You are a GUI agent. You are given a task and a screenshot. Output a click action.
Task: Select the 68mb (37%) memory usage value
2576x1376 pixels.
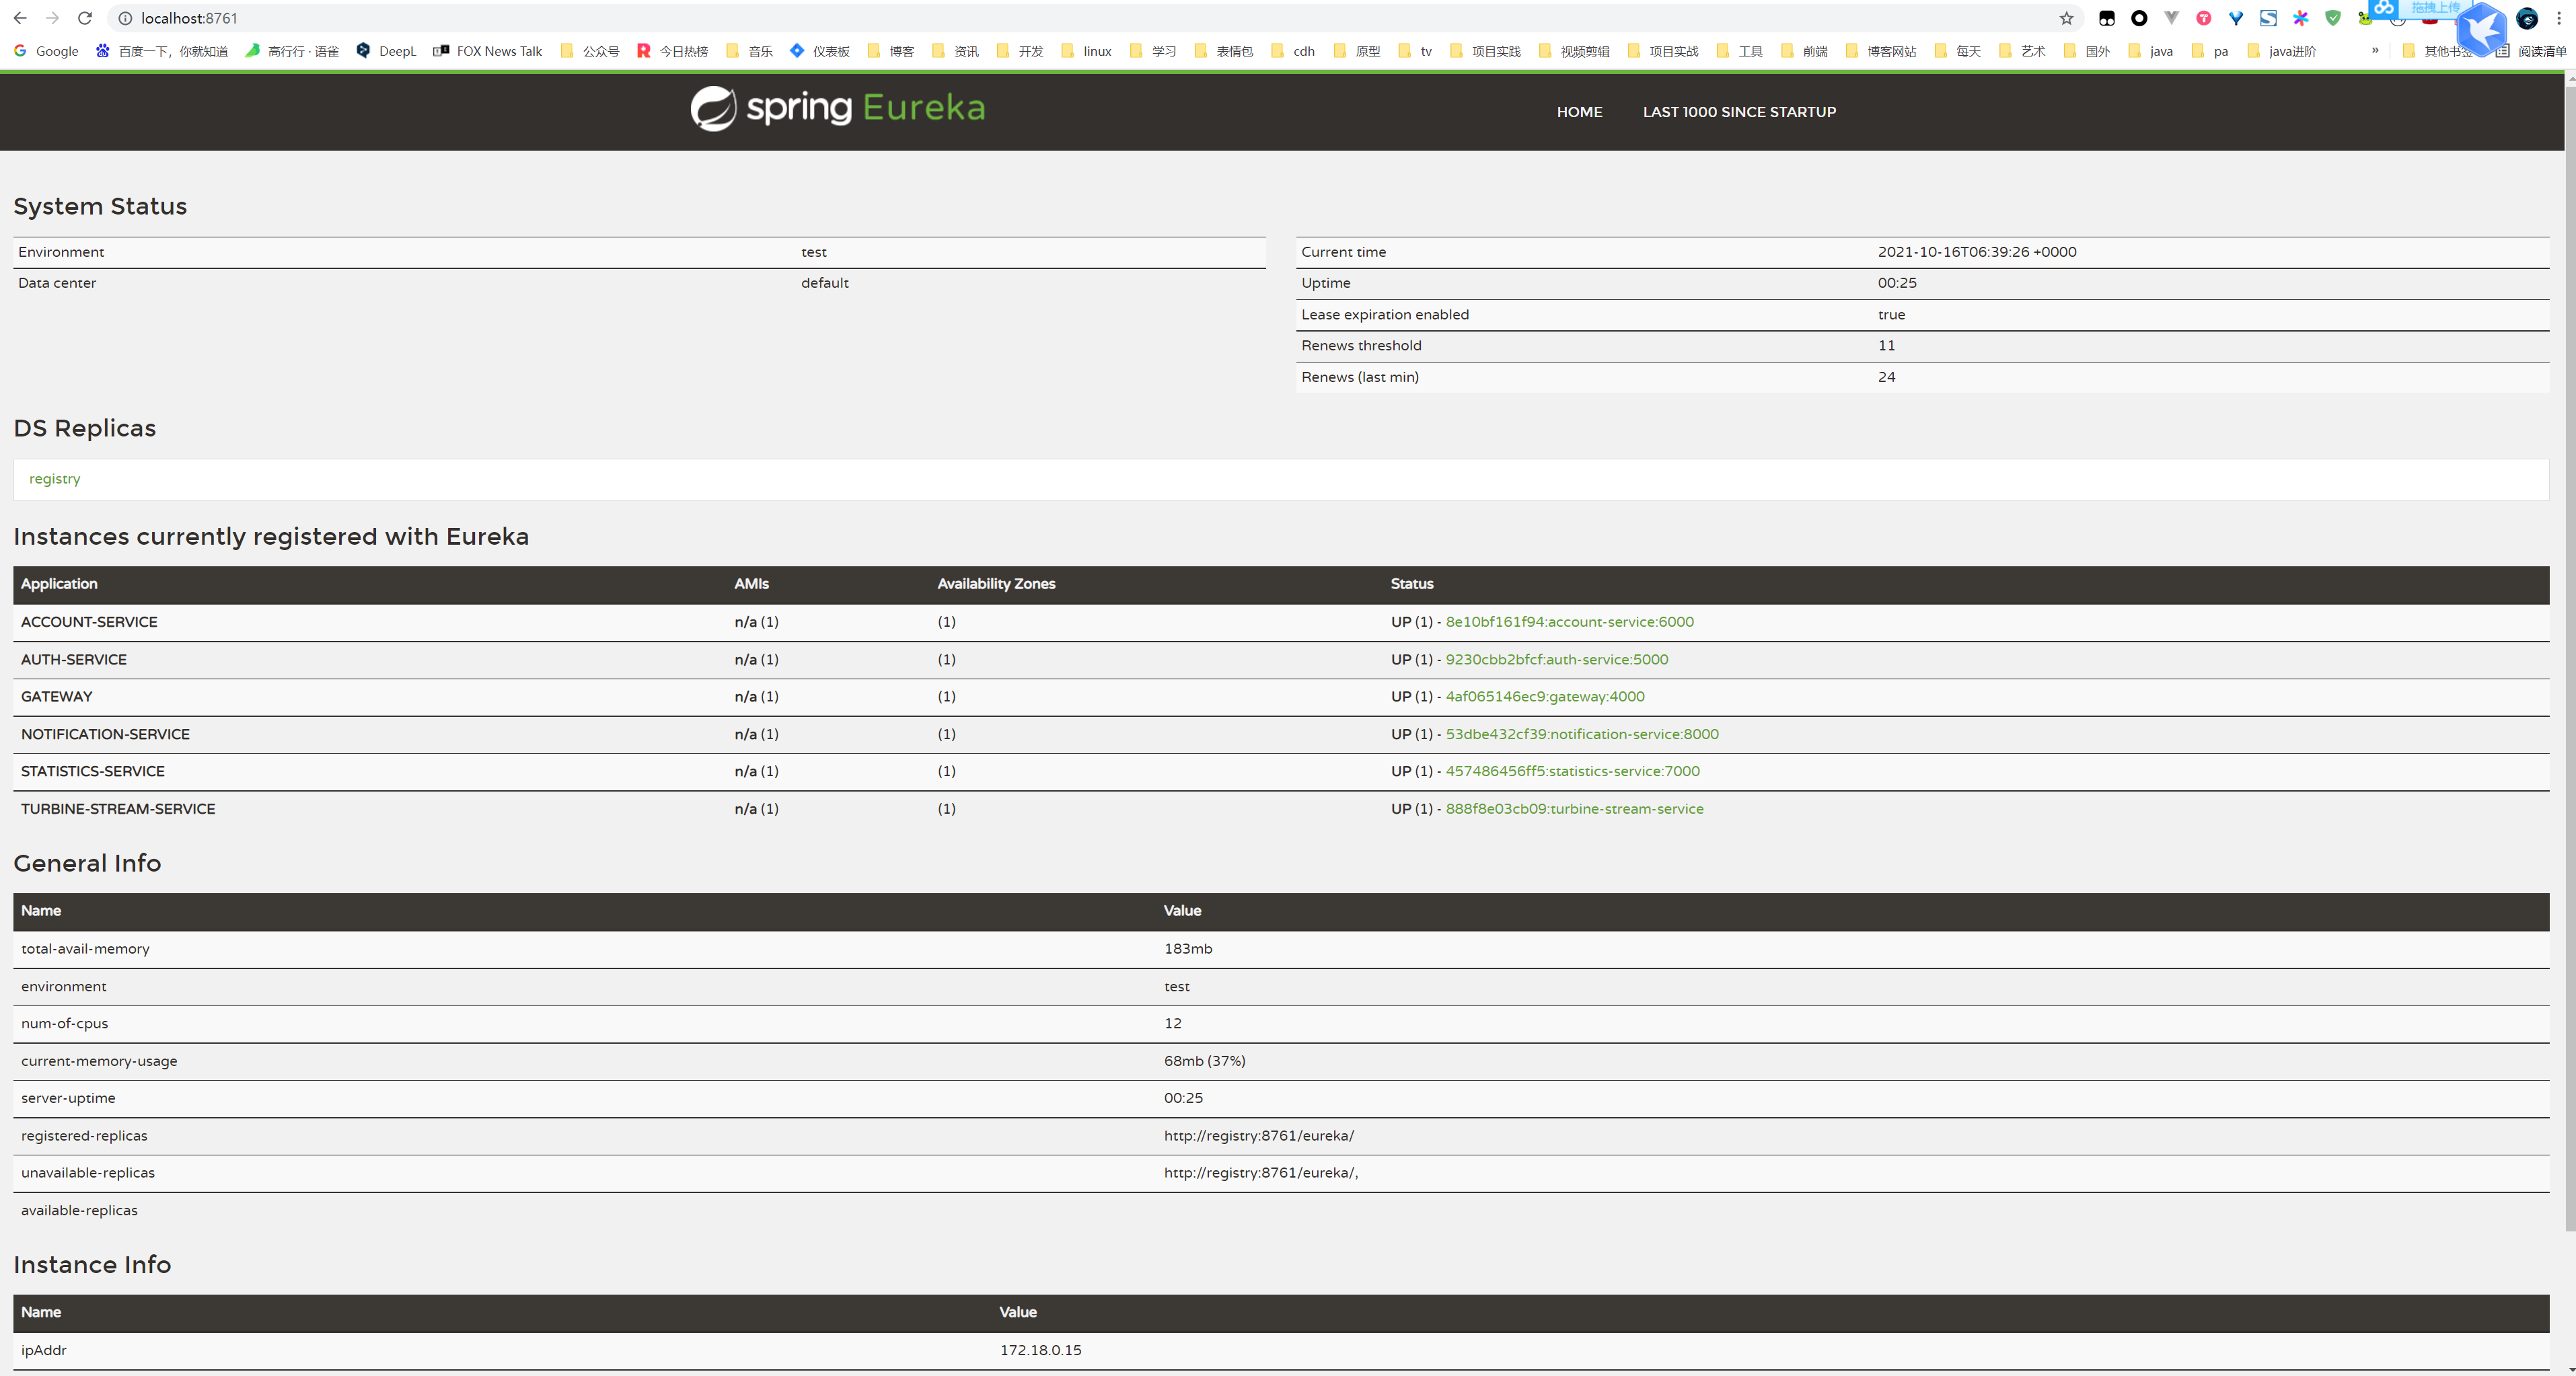coord(1204,1061)
